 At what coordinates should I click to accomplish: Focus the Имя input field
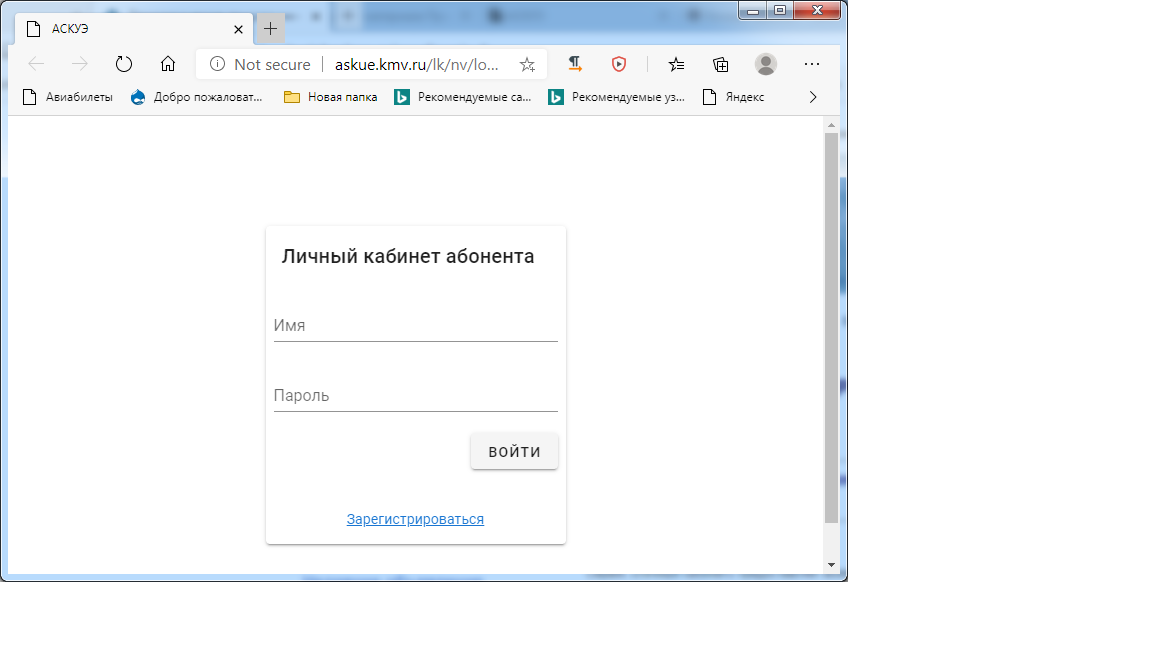pyautogui.click(x=415, y=326)
